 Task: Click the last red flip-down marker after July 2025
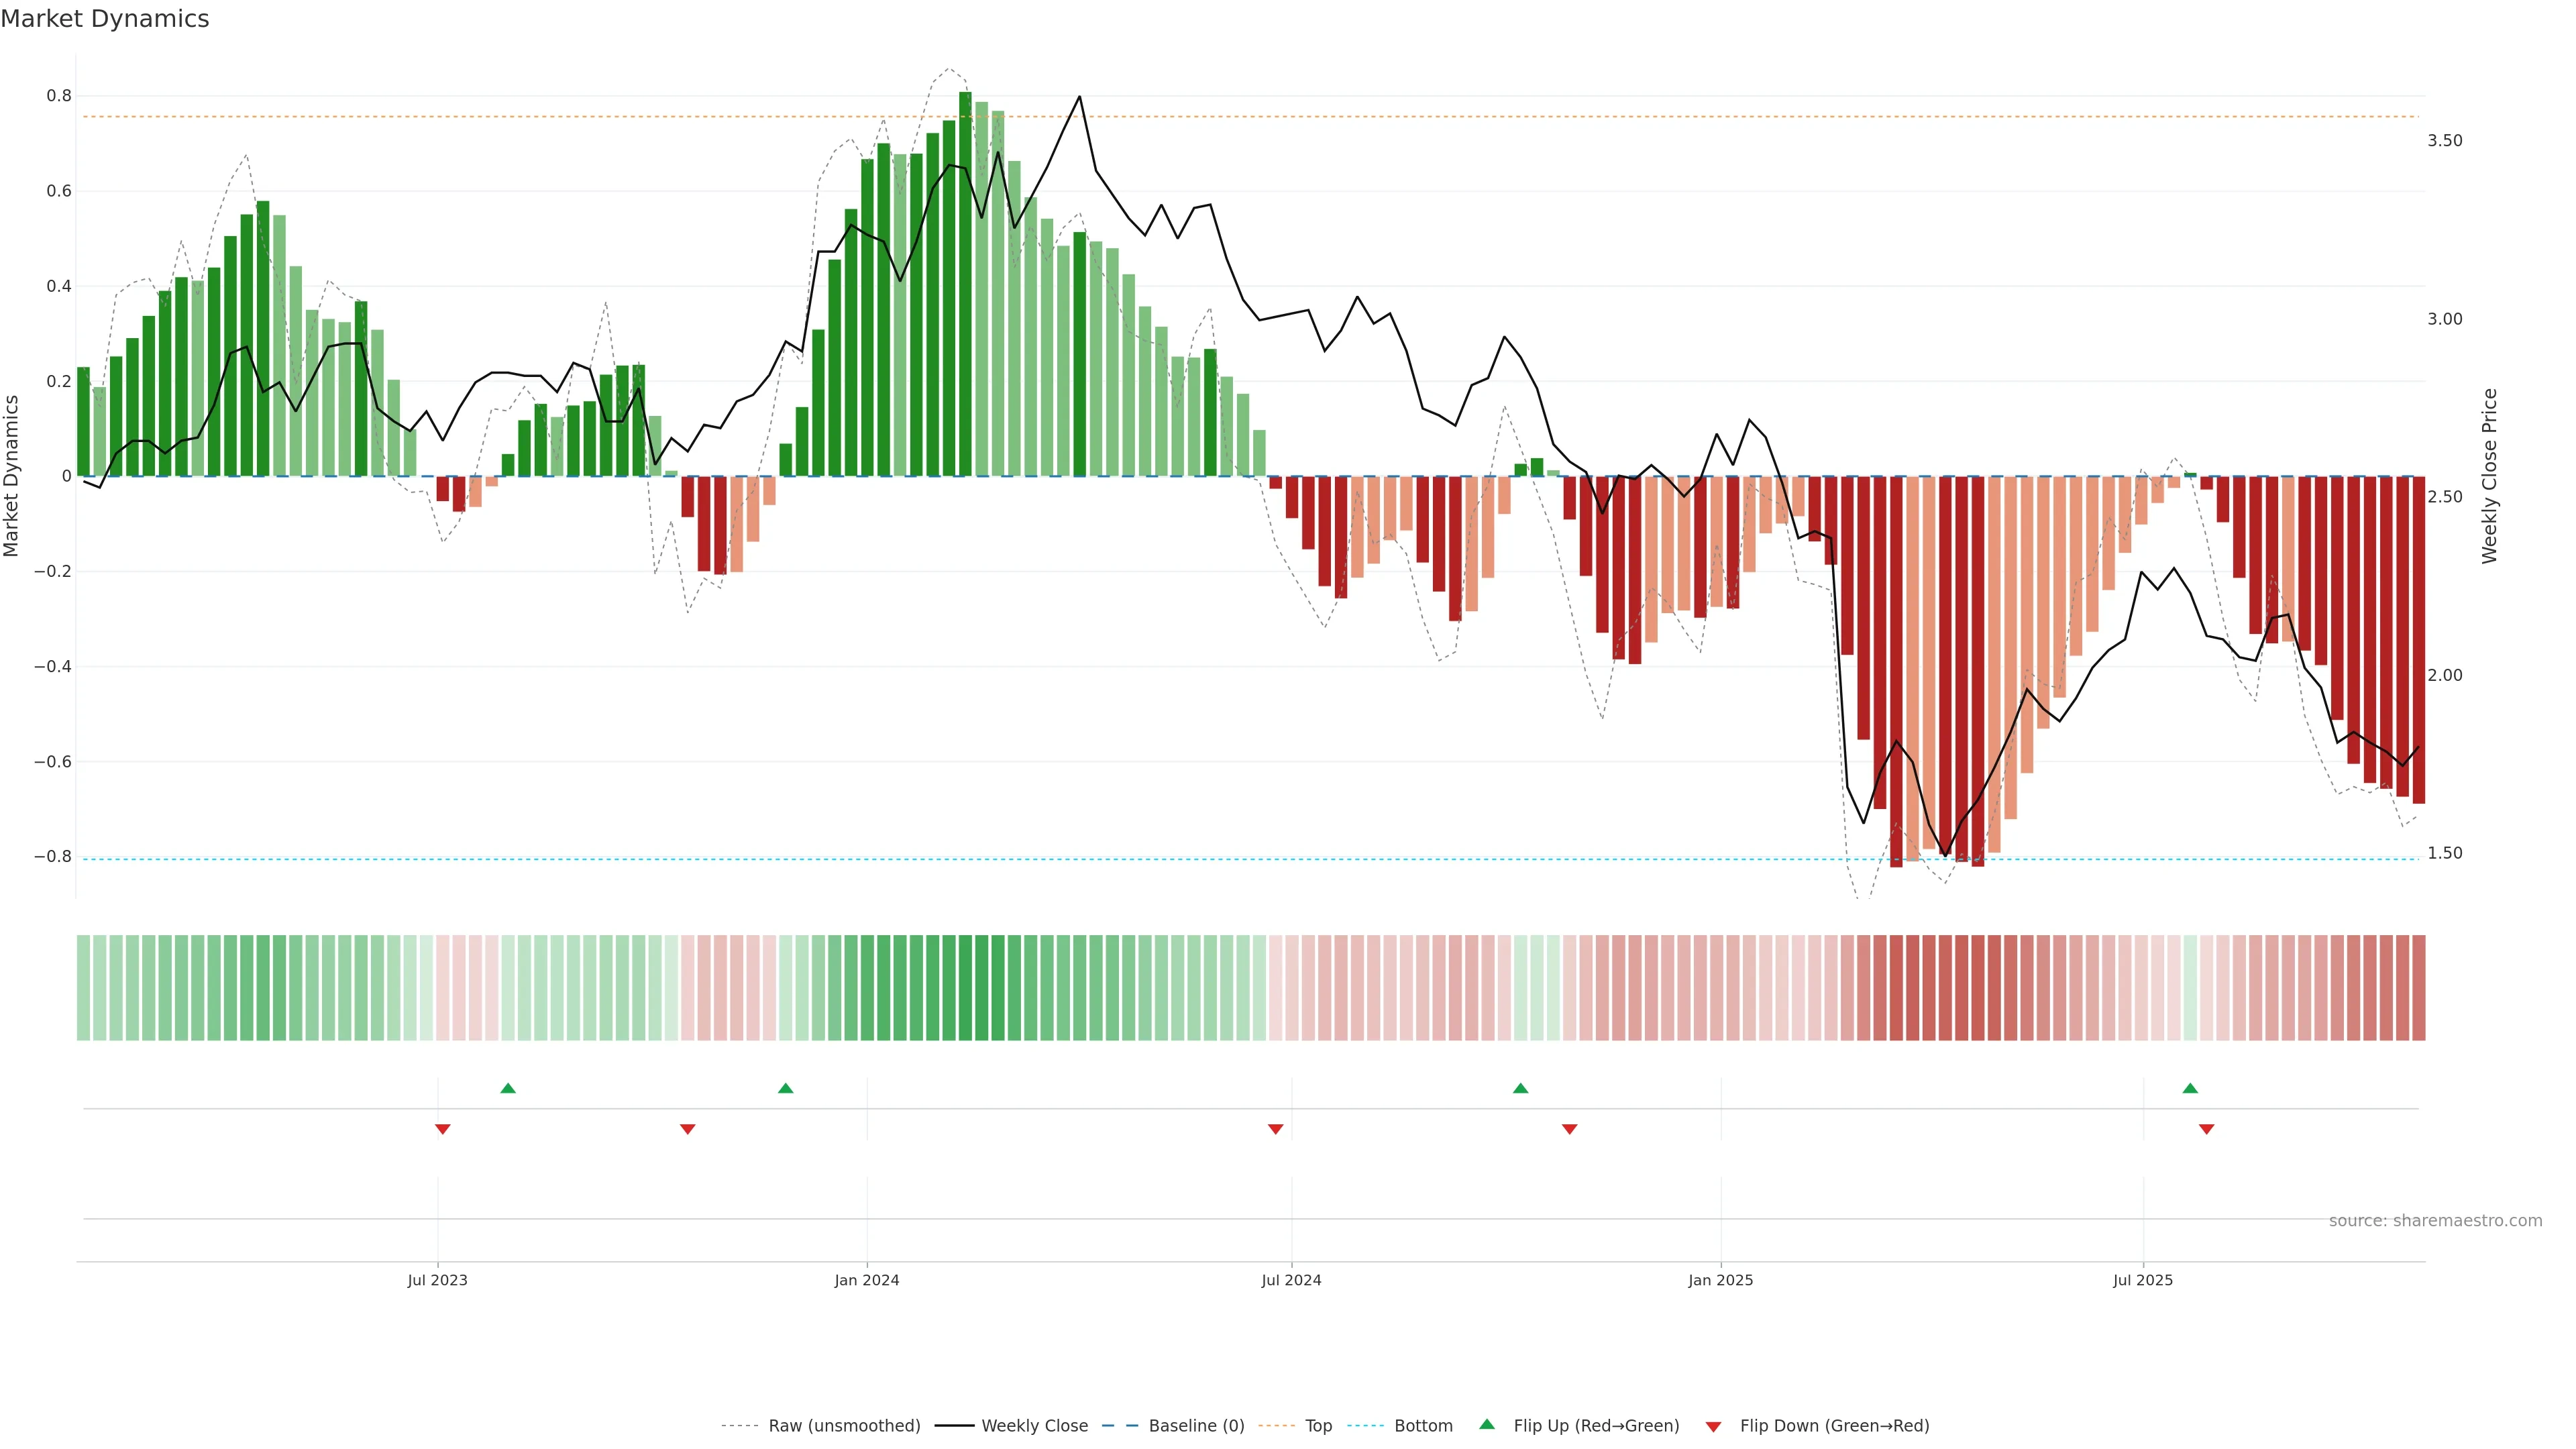2206,1129
